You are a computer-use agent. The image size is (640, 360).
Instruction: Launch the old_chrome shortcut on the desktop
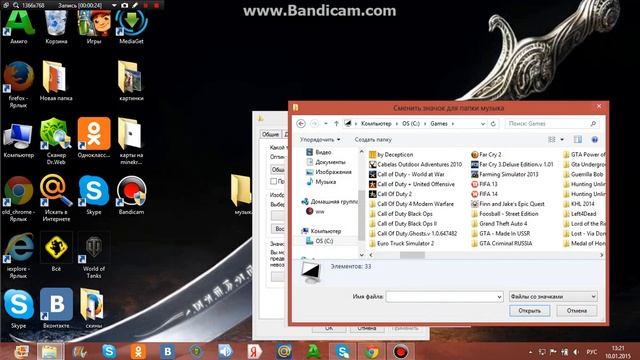click(18, 198)
